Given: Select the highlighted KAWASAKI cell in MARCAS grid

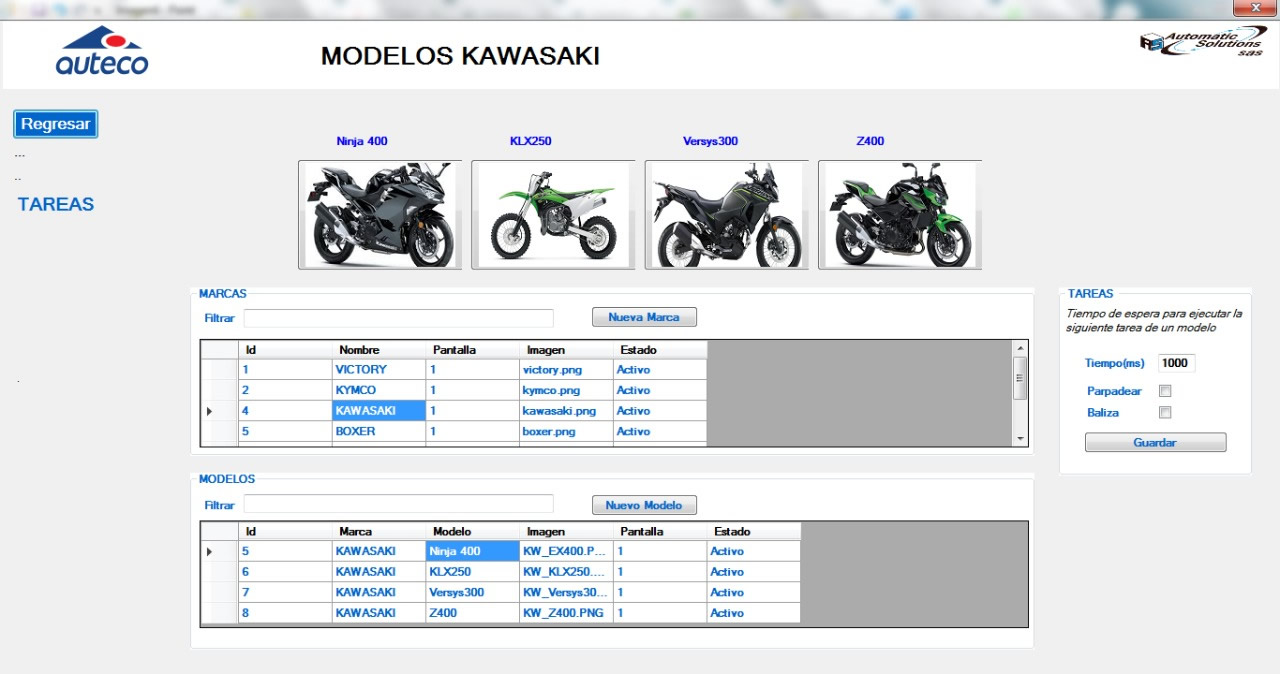Looking at the screenshot, I should point(379,411).
